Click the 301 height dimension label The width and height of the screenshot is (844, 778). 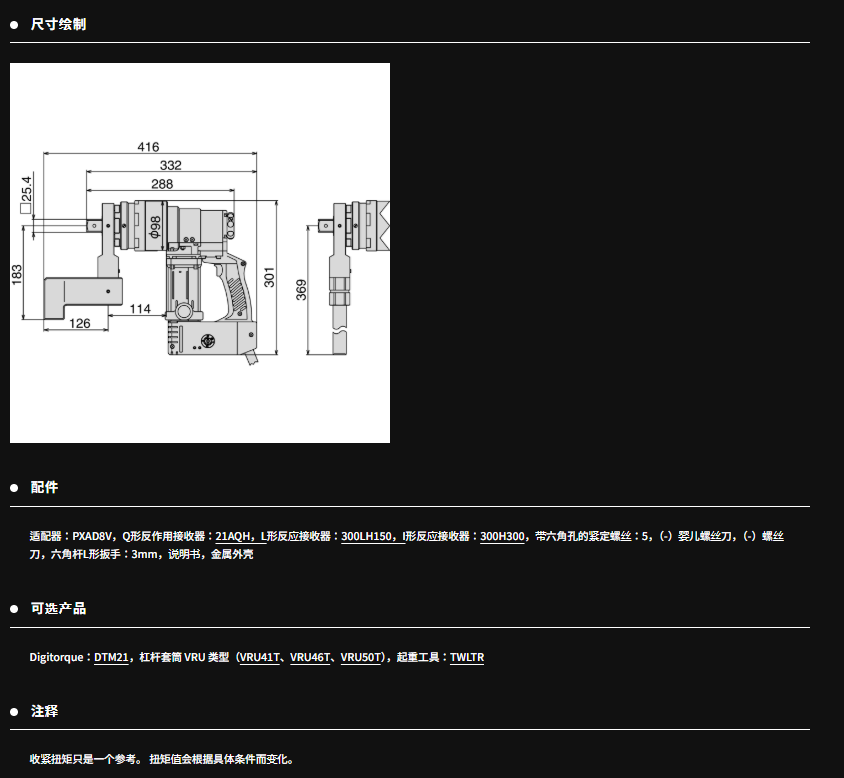[269, 277]
